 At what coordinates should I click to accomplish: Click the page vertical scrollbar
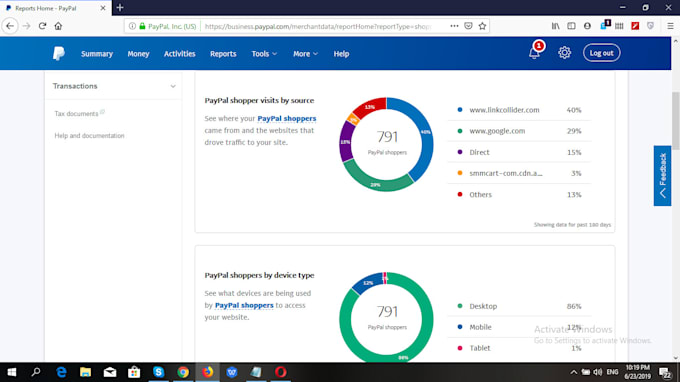coord(675,121)
